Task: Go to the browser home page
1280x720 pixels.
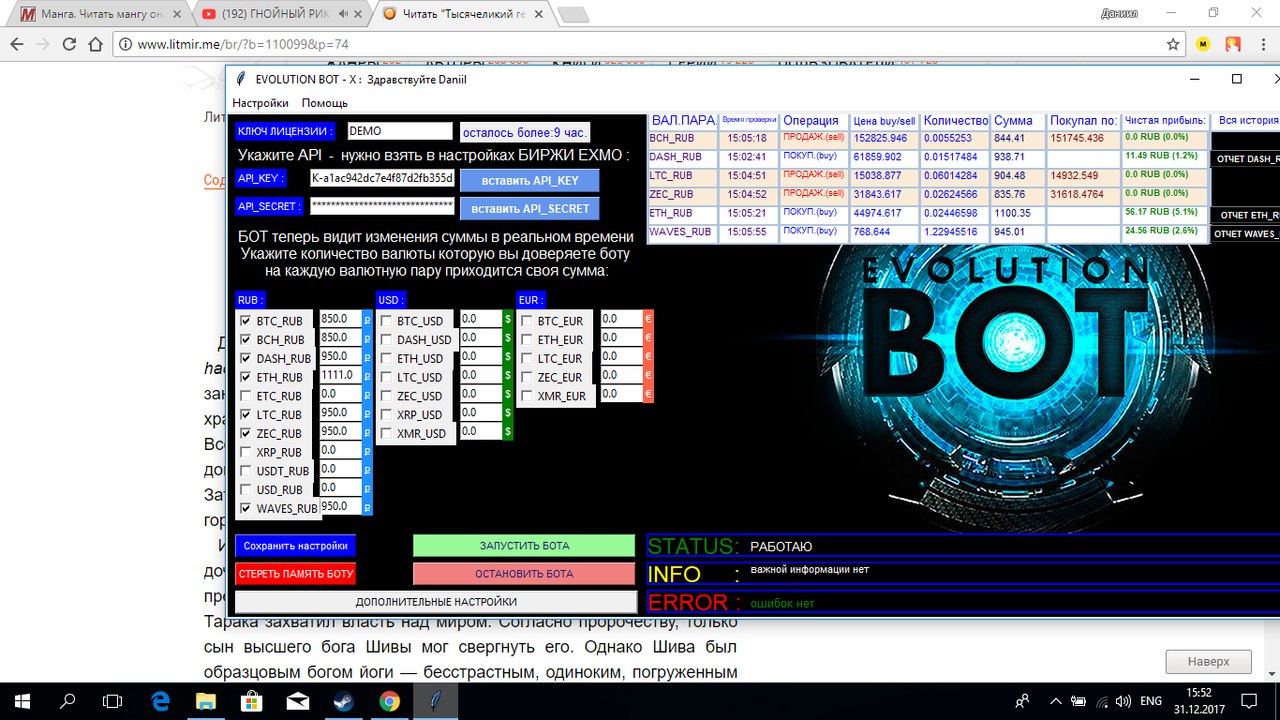Action: click(96, 45)
